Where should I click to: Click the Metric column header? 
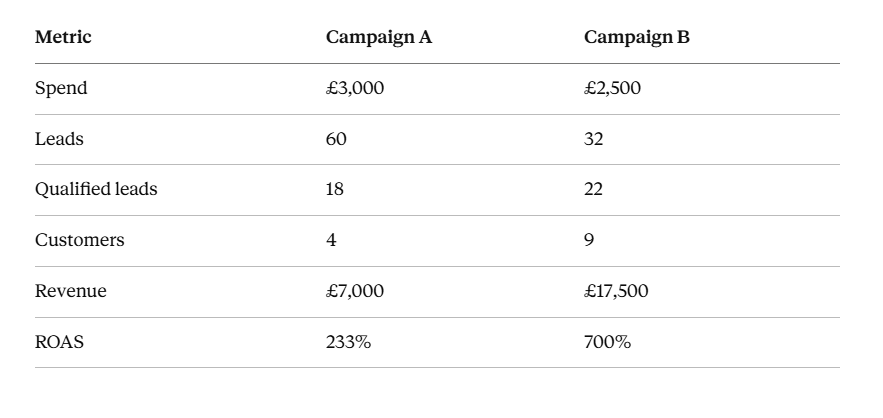click(x=63, y=37)
